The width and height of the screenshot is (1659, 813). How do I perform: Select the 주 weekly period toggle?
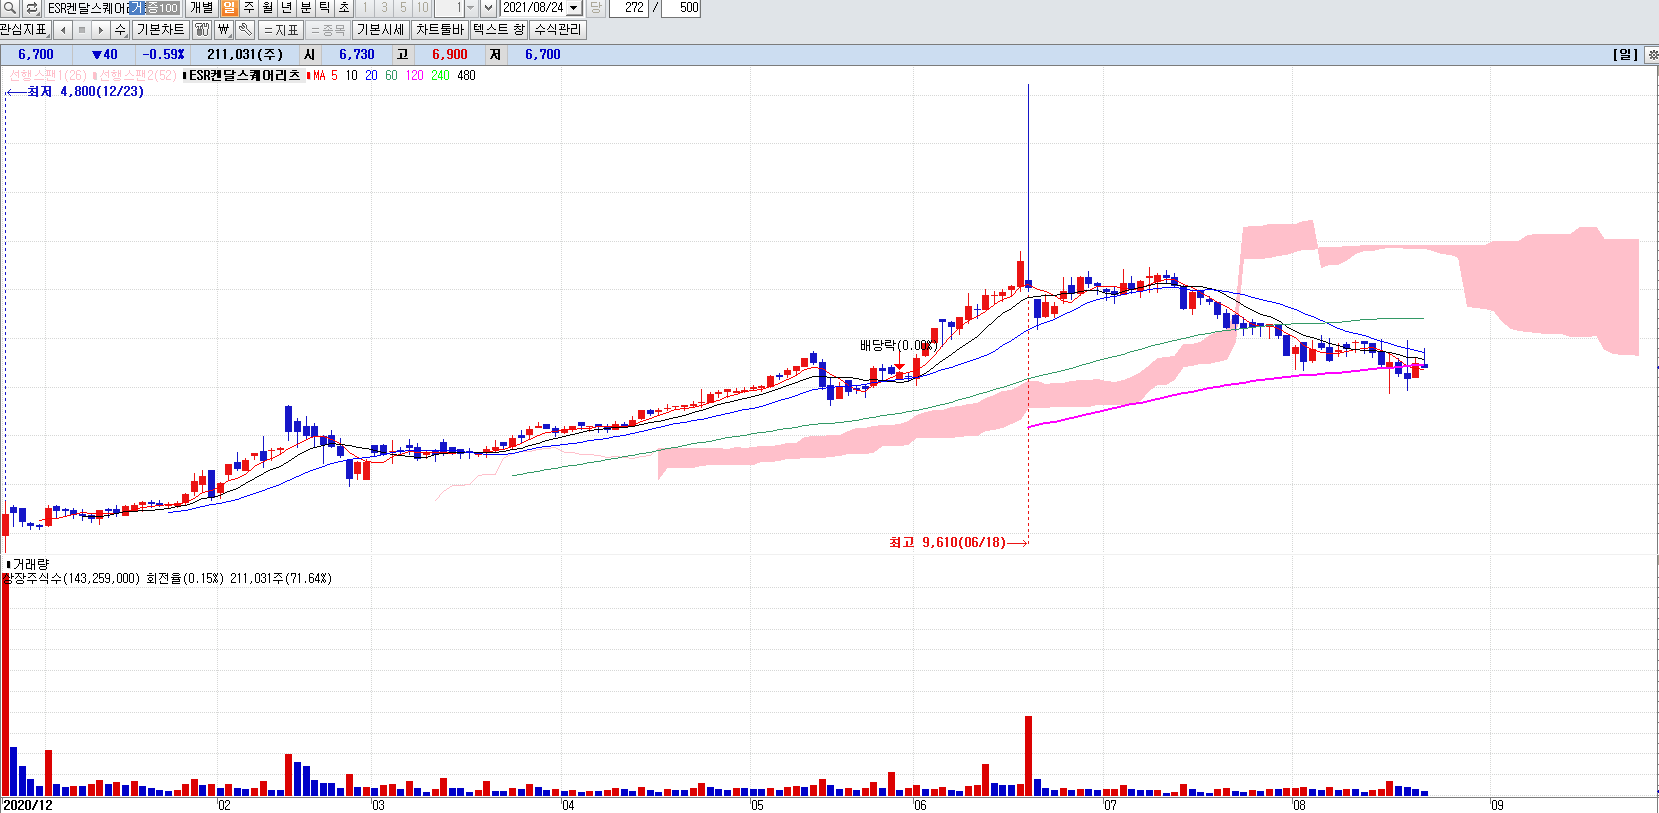[248, 8]
